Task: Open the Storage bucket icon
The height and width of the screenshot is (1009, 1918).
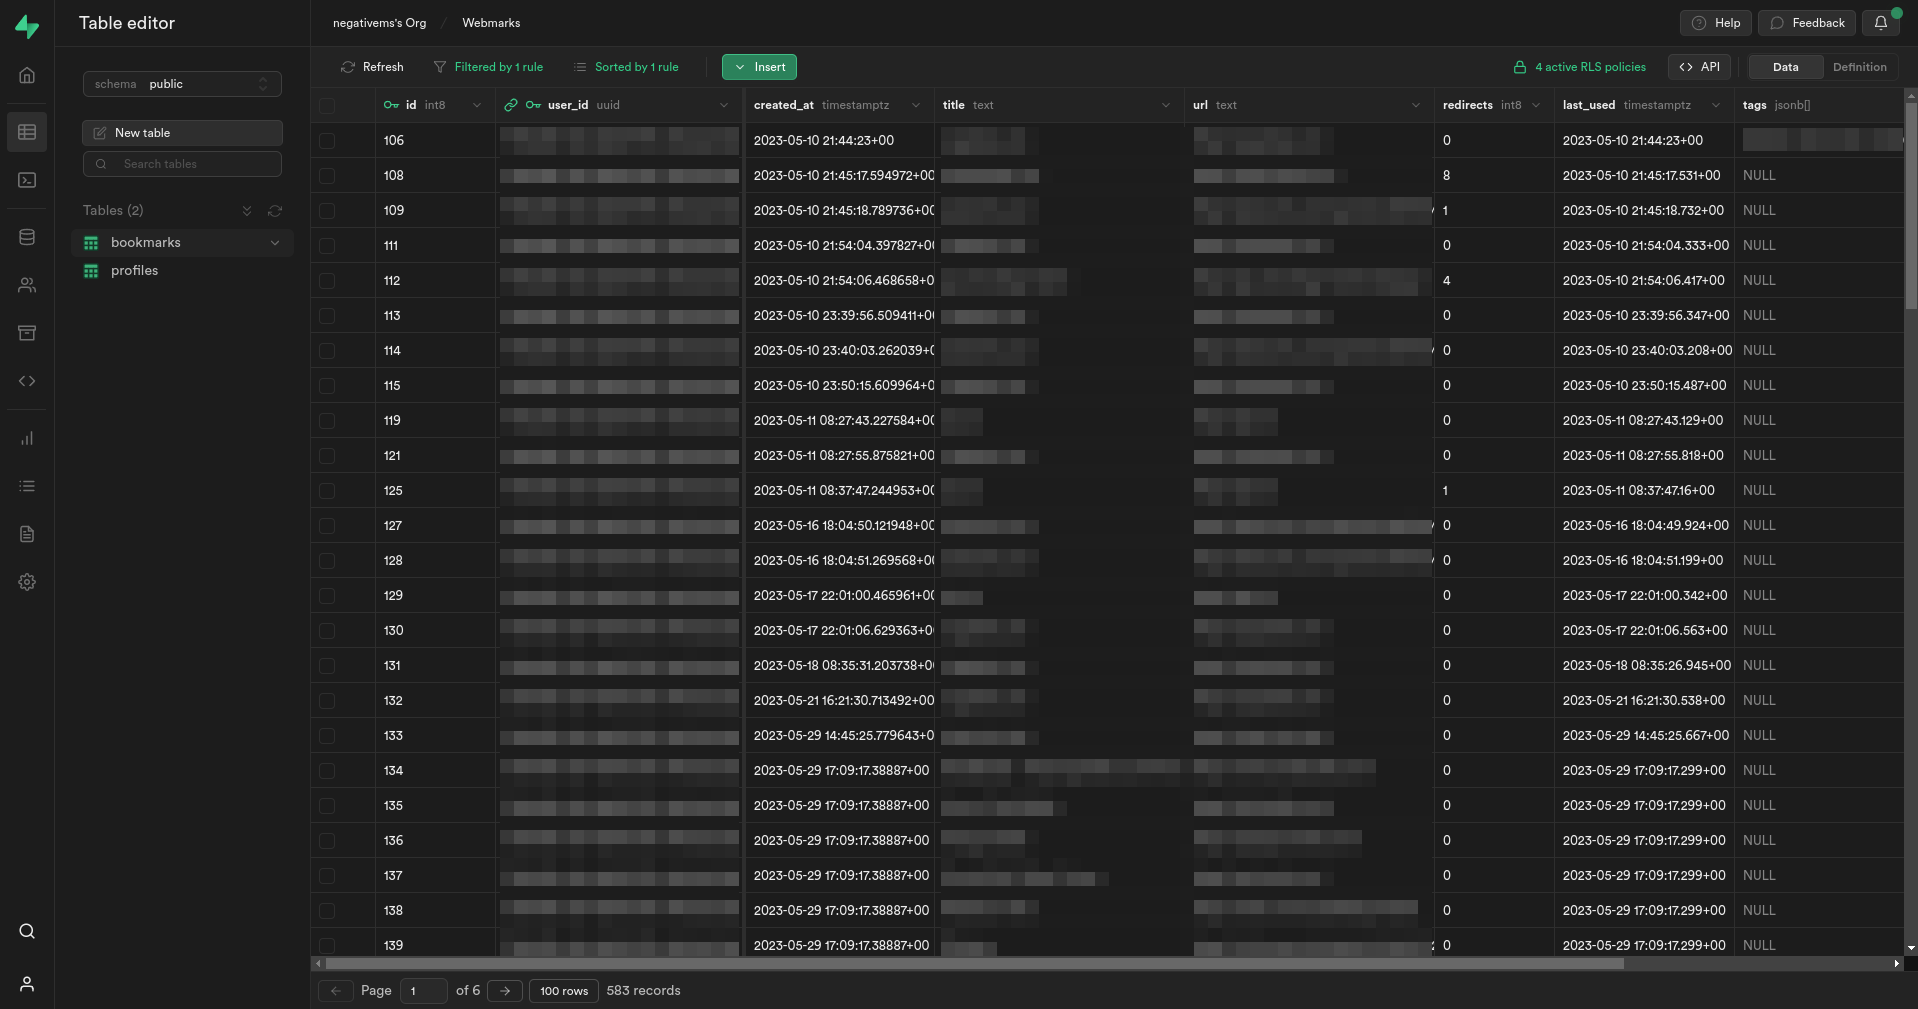Action: tap(27, 333)
